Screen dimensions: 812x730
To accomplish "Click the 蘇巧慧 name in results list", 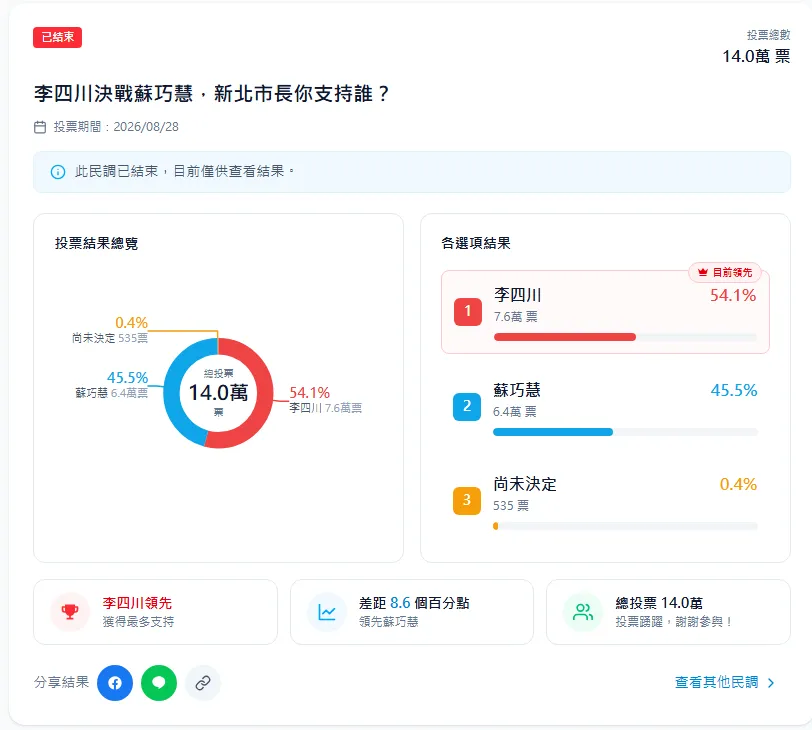I will (517, 390).
